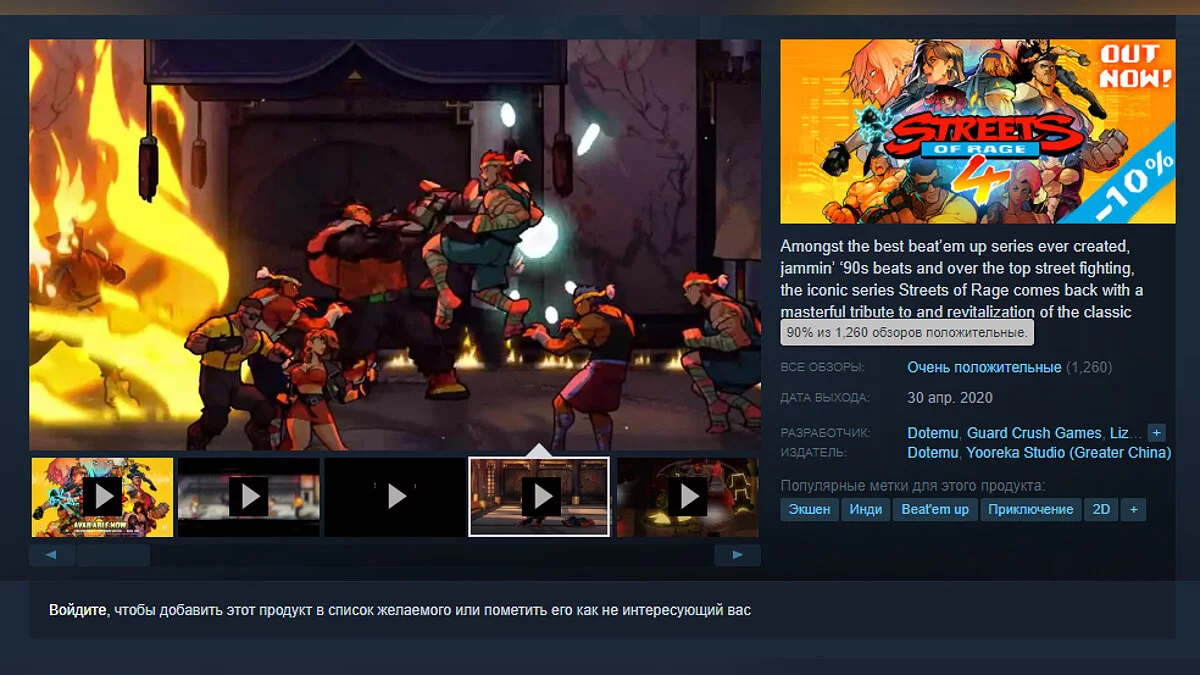Screen dimensions: 1200x675
Task: Click the right arrow of thumbnail strip
Action: click(737, 555)
